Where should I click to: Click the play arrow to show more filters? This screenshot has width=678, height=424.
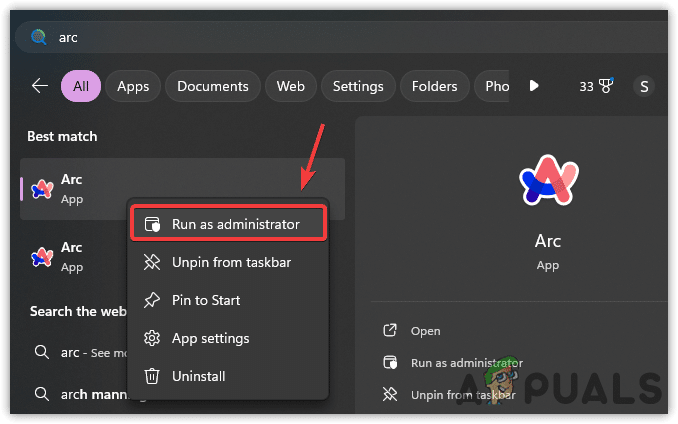pos(534,86)
